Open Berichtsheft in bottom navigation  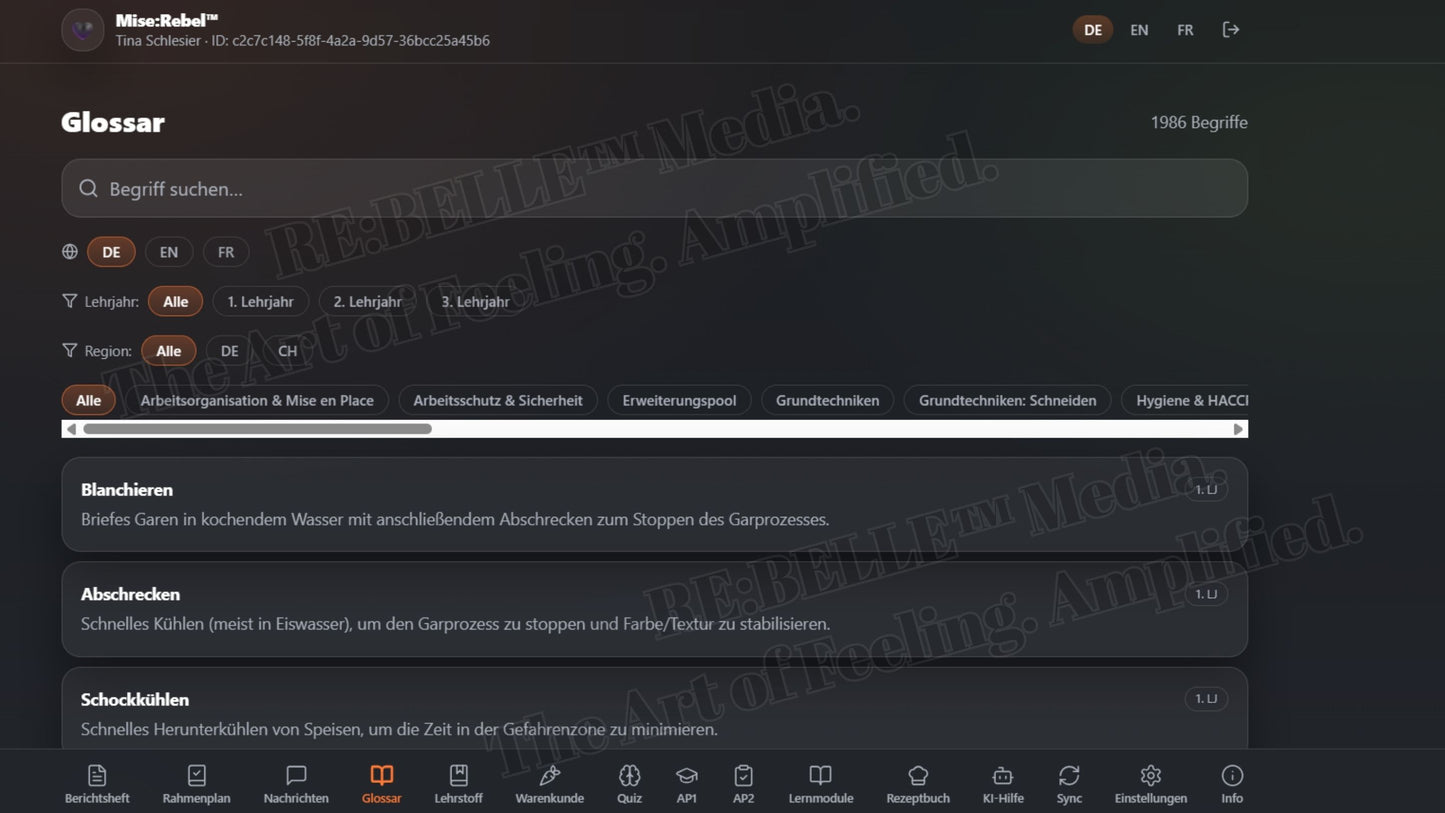[x=97, y=784]
